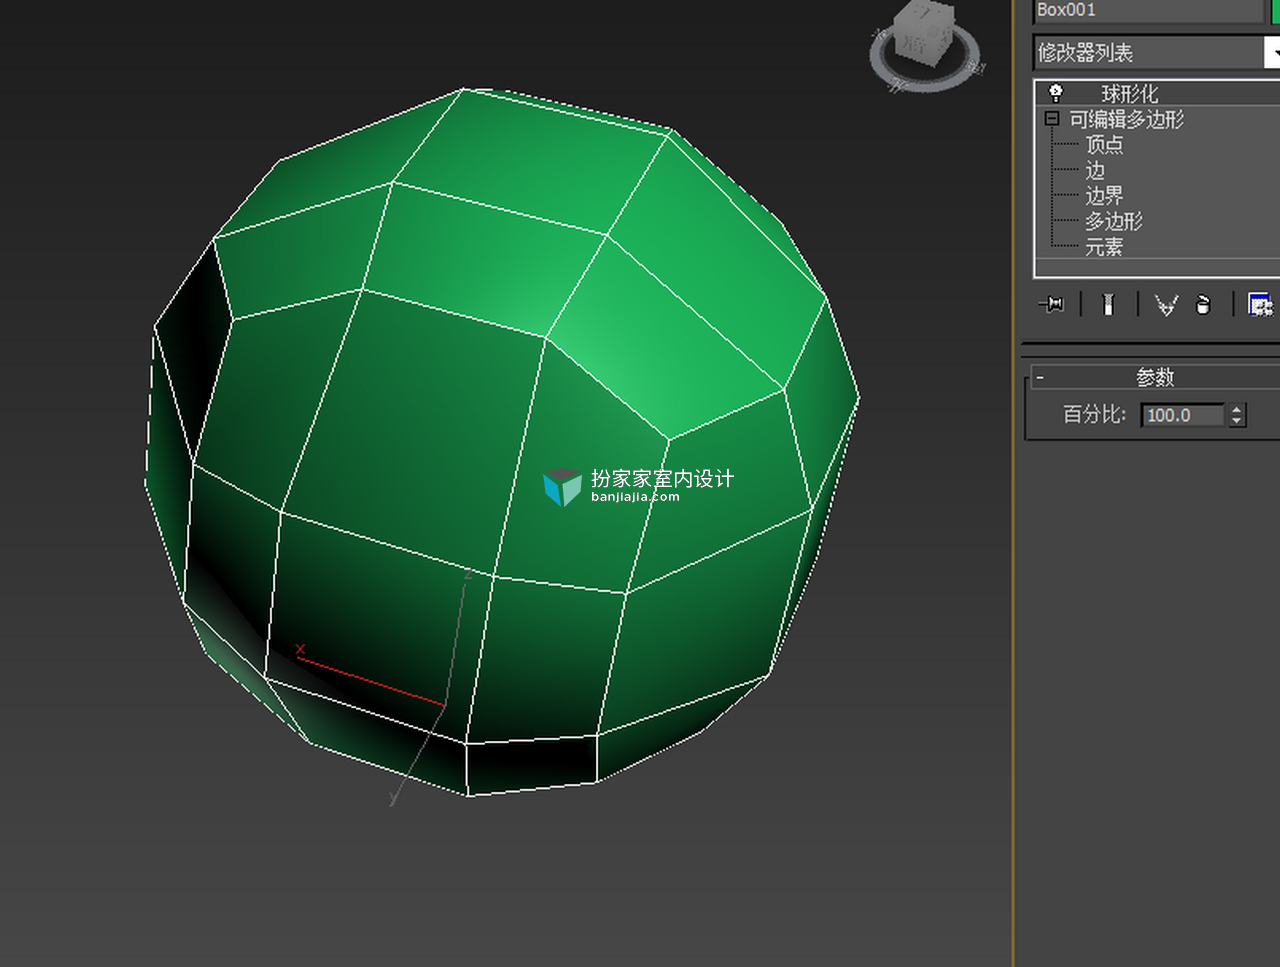Click the Pin Stack icon

(1052, 304)
